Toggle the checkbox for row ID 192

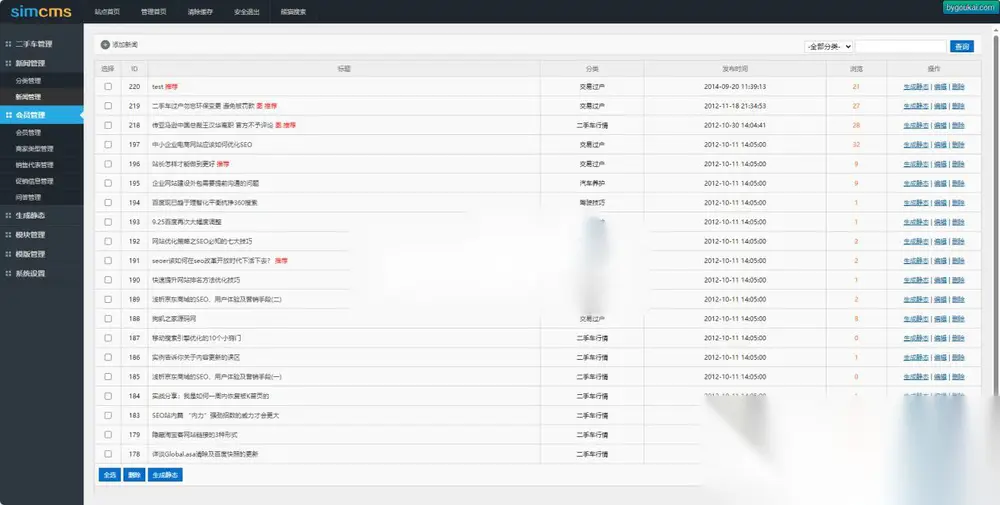point(108,241)
